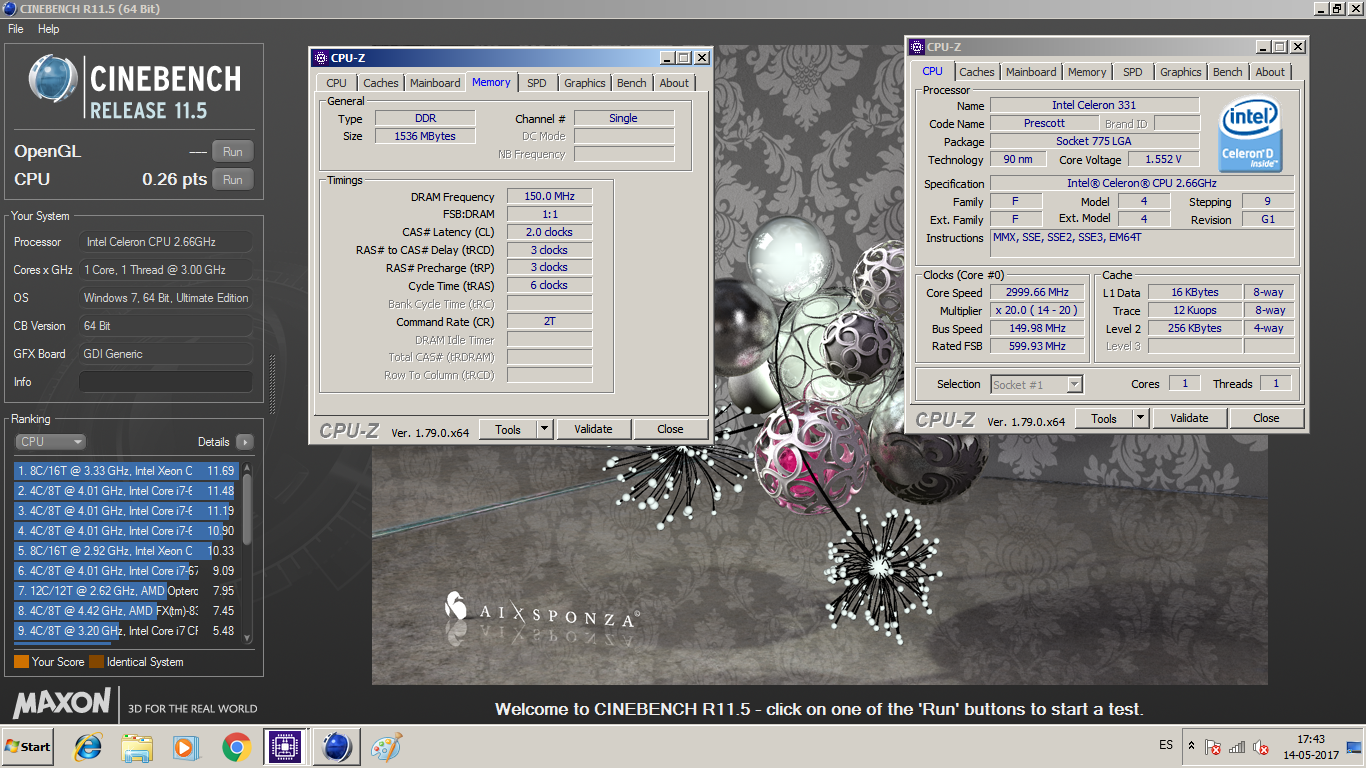Open the Action Center flag icon
Image resolution: width=1366 pixels, height=768 pixels.
coord(1212,747)
